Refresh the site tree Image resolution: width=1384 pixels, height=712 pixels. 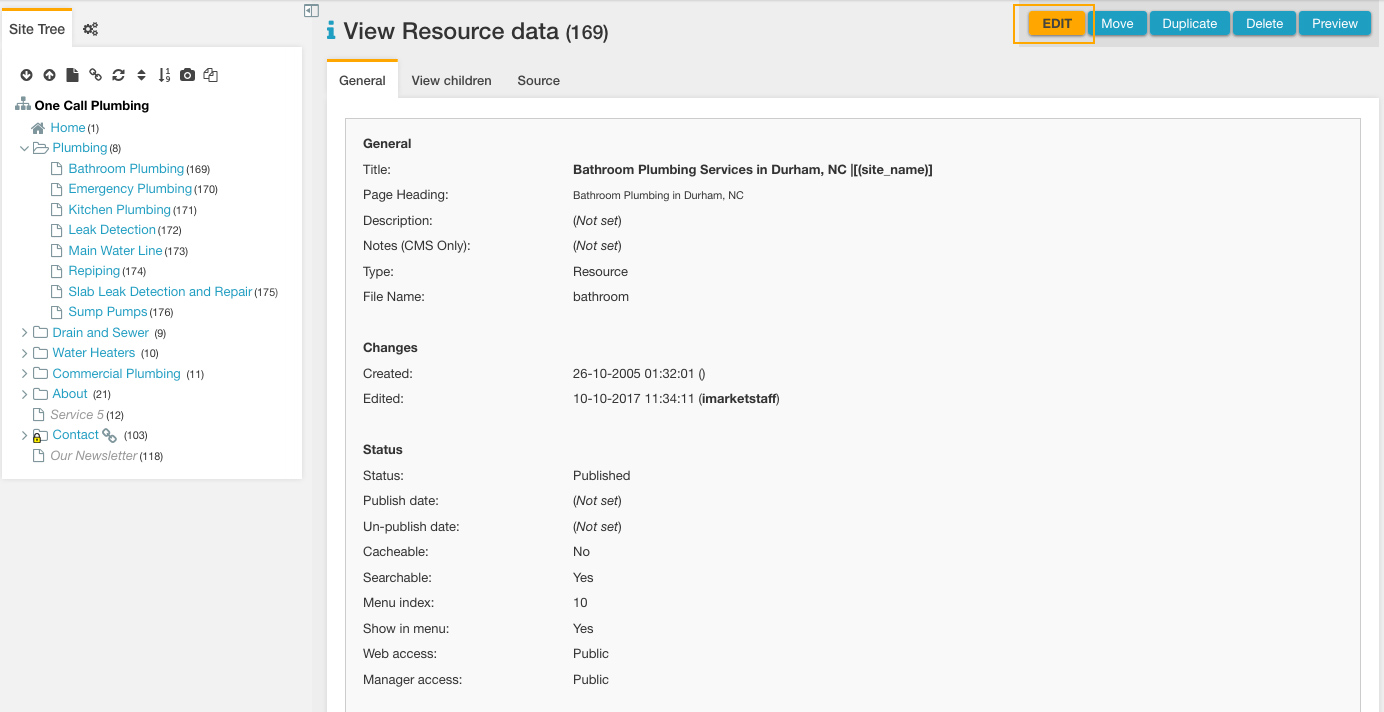coord(118,75)
